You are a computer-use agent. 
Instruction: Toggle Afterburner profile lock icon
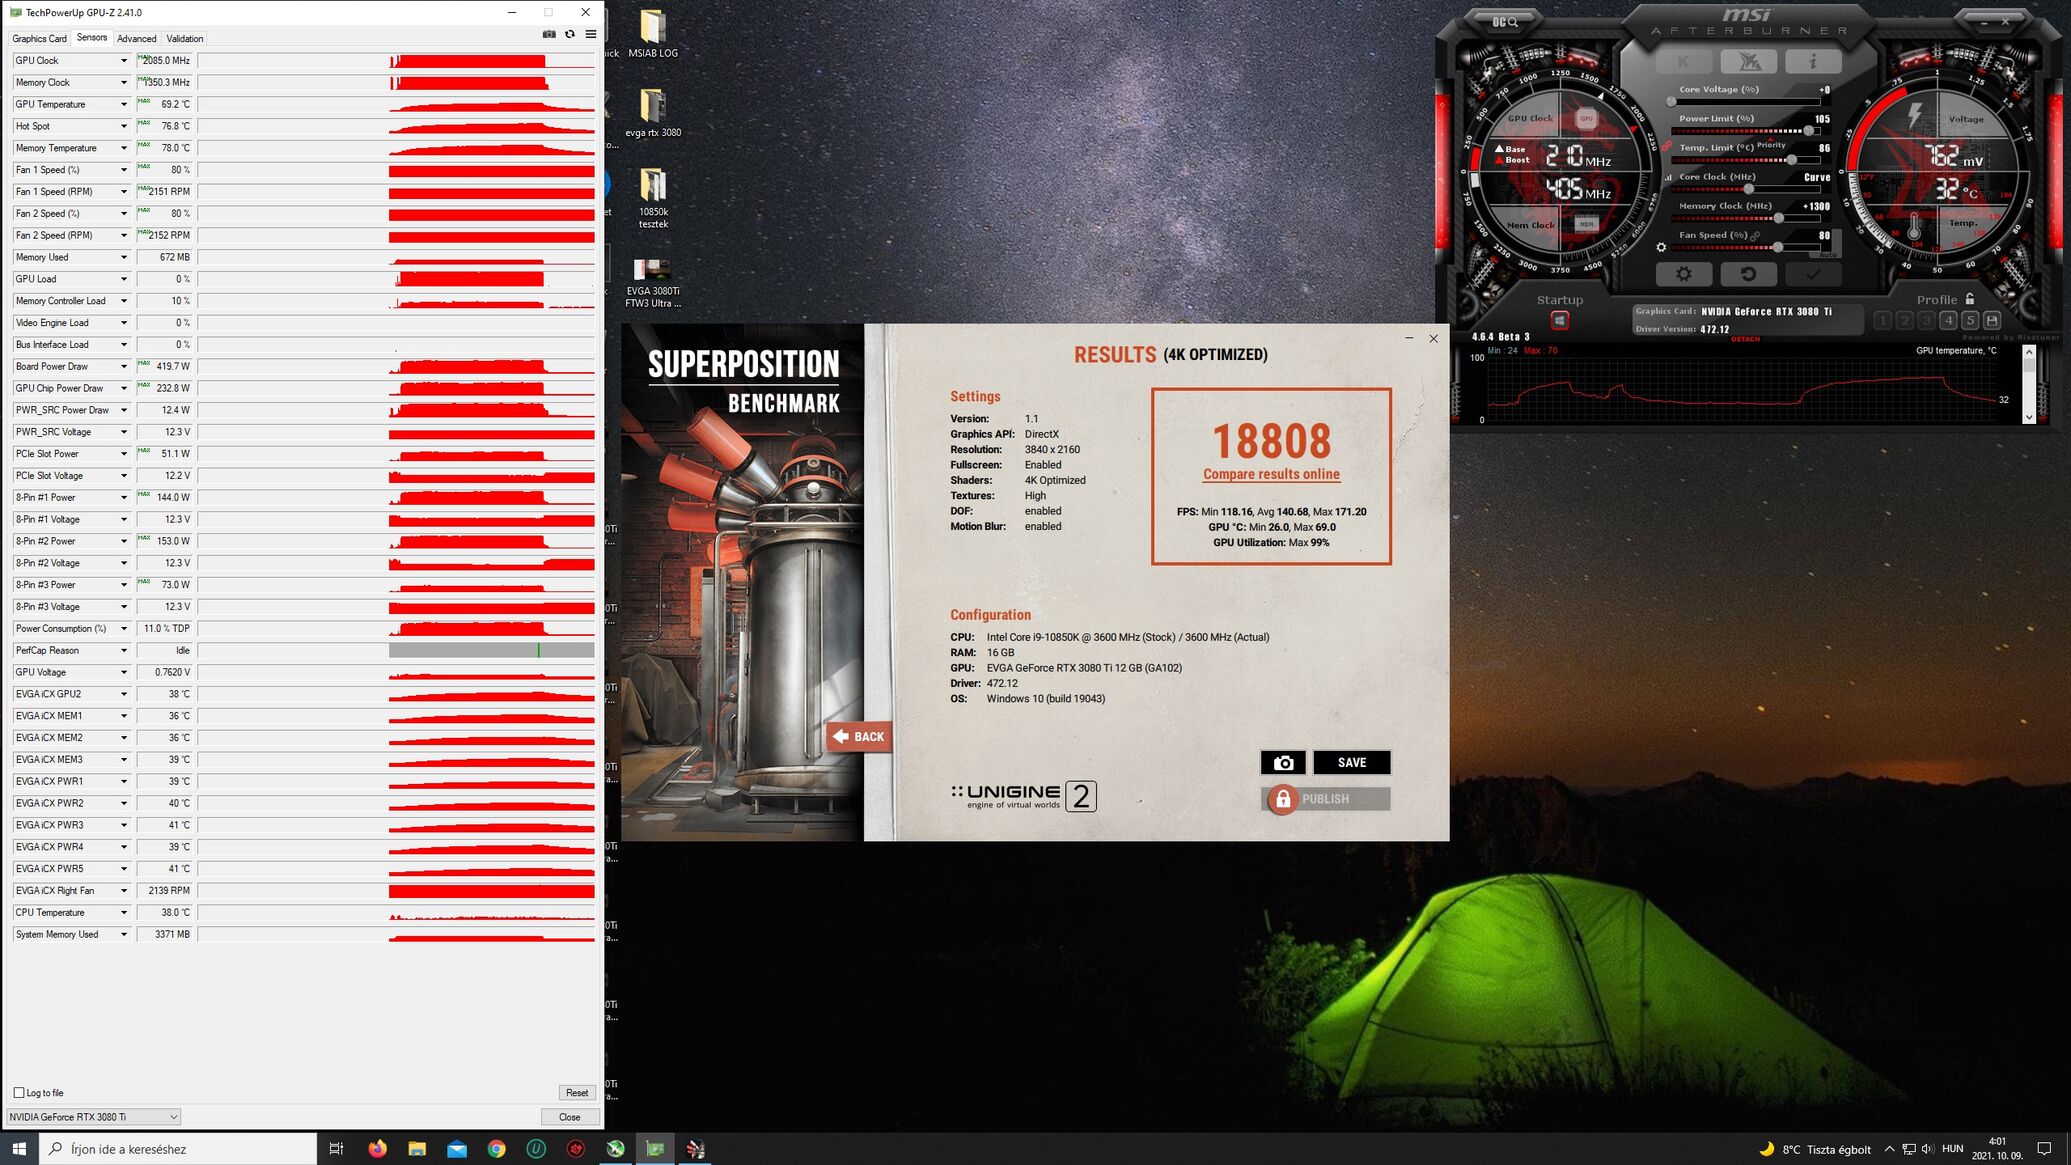click(x=1970, y=299)
